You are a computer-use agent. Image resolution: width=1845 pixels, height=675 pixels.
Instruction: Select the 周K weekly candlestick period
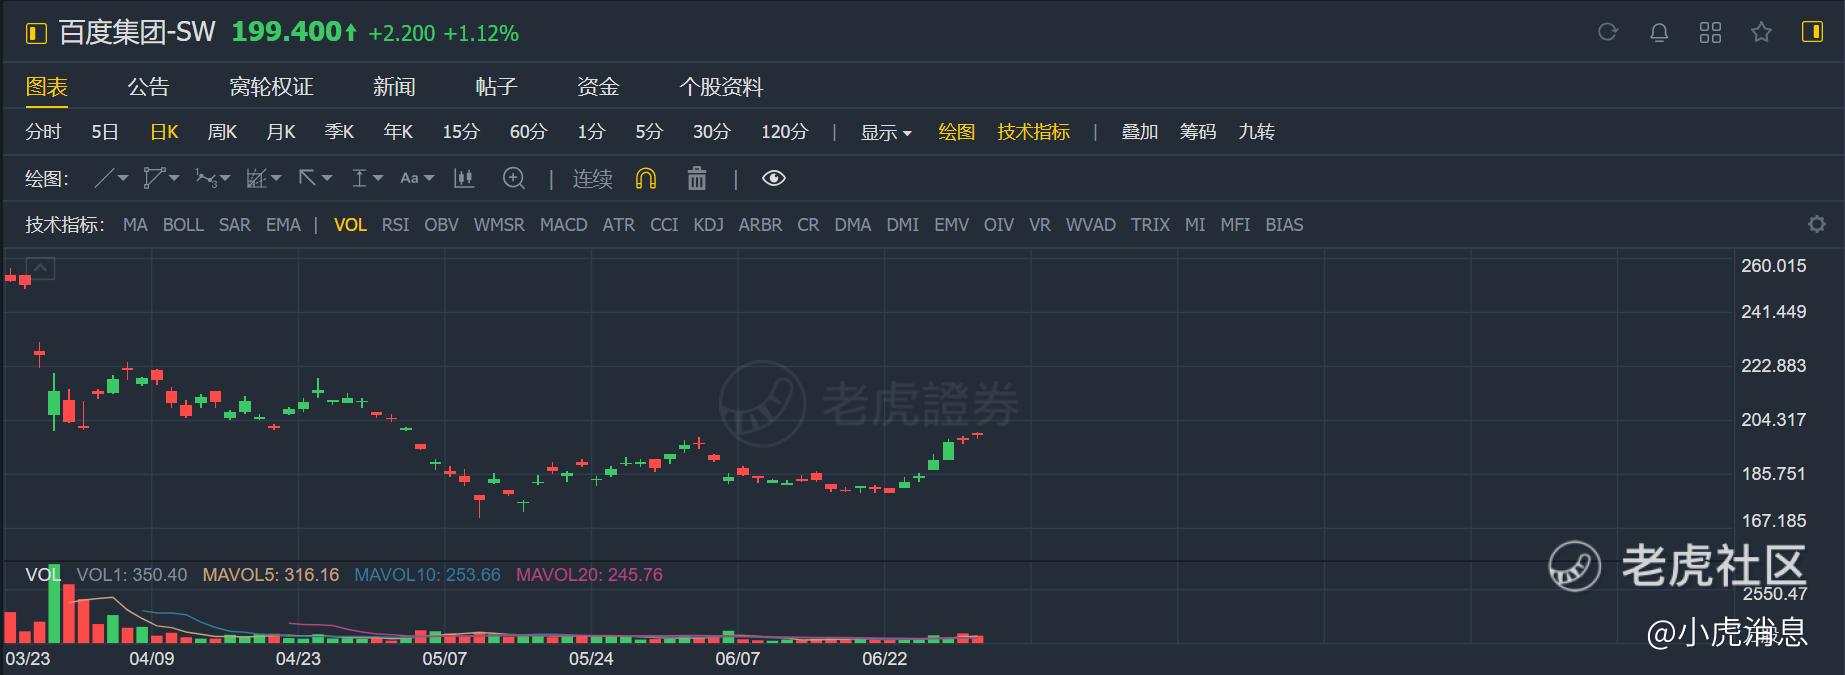[x=222, y=132]
